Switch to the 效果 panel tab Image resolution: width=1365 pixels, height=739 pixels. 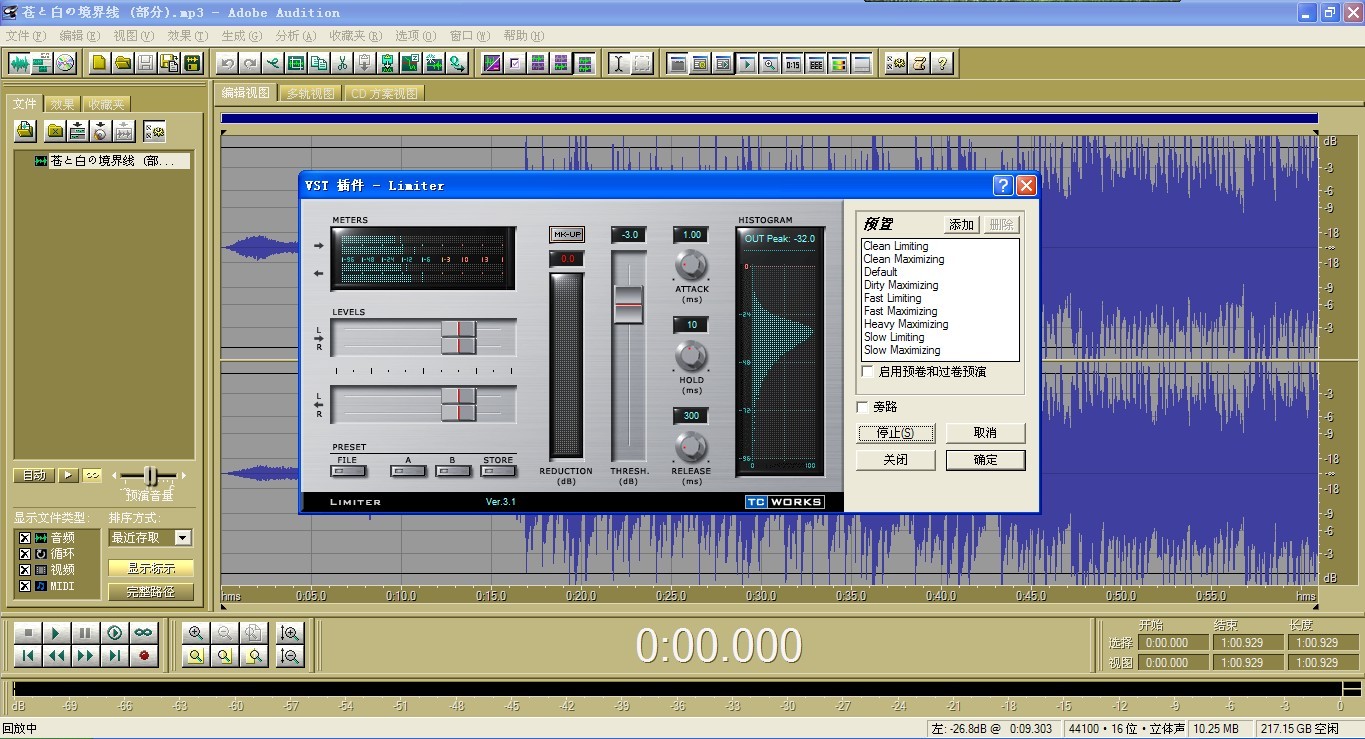point(62,104)
